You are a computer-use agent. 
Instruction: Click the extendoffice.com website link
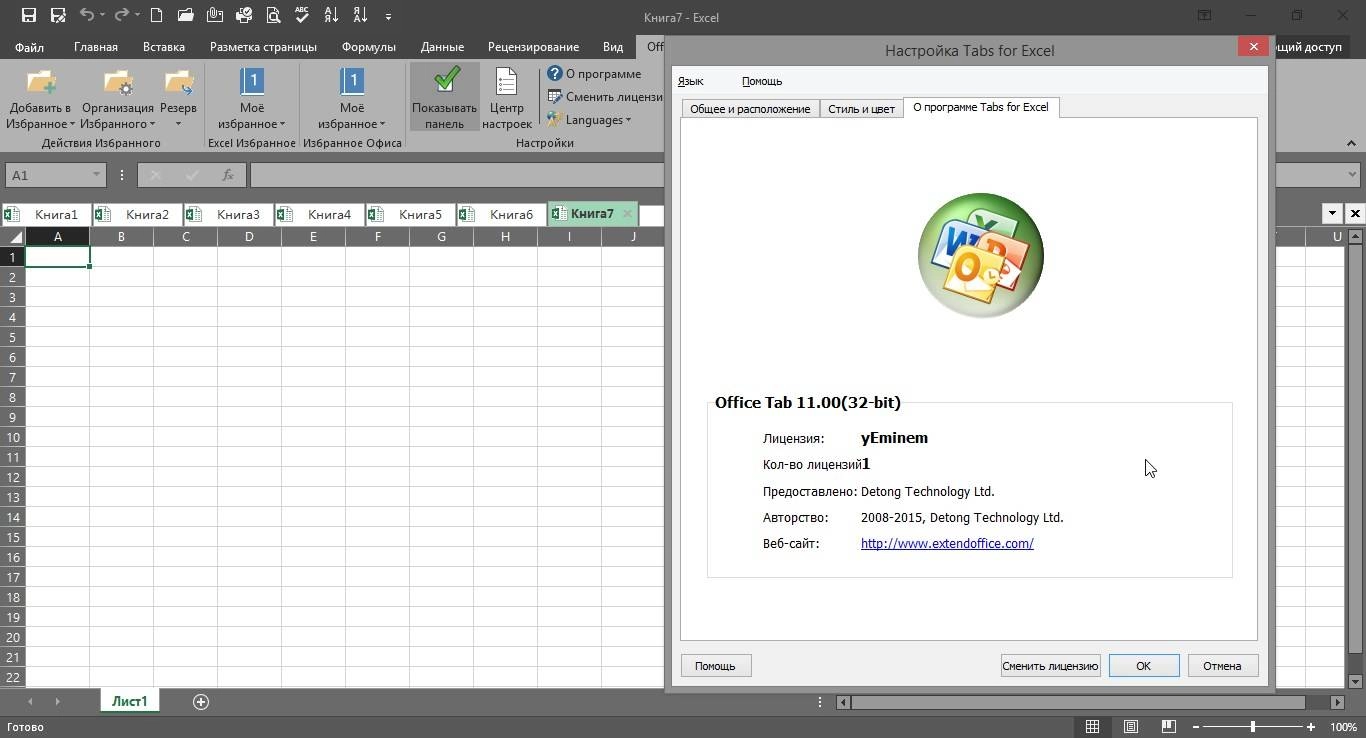(x=947, y=544)
